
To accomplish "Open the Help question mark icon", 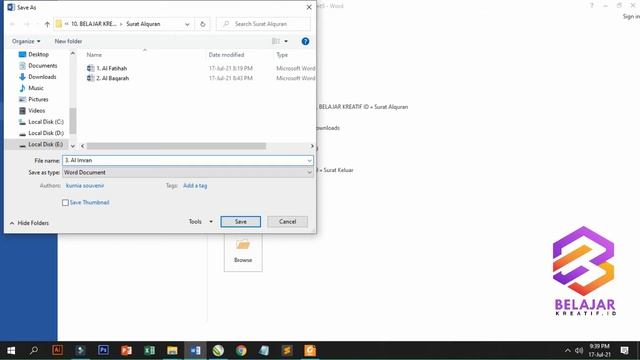I will (x=305, y=41).
